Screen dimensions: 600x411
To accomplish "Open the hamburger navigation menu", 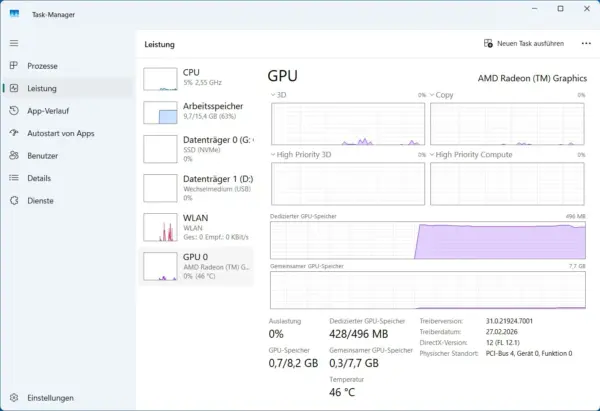I will 14,43.
